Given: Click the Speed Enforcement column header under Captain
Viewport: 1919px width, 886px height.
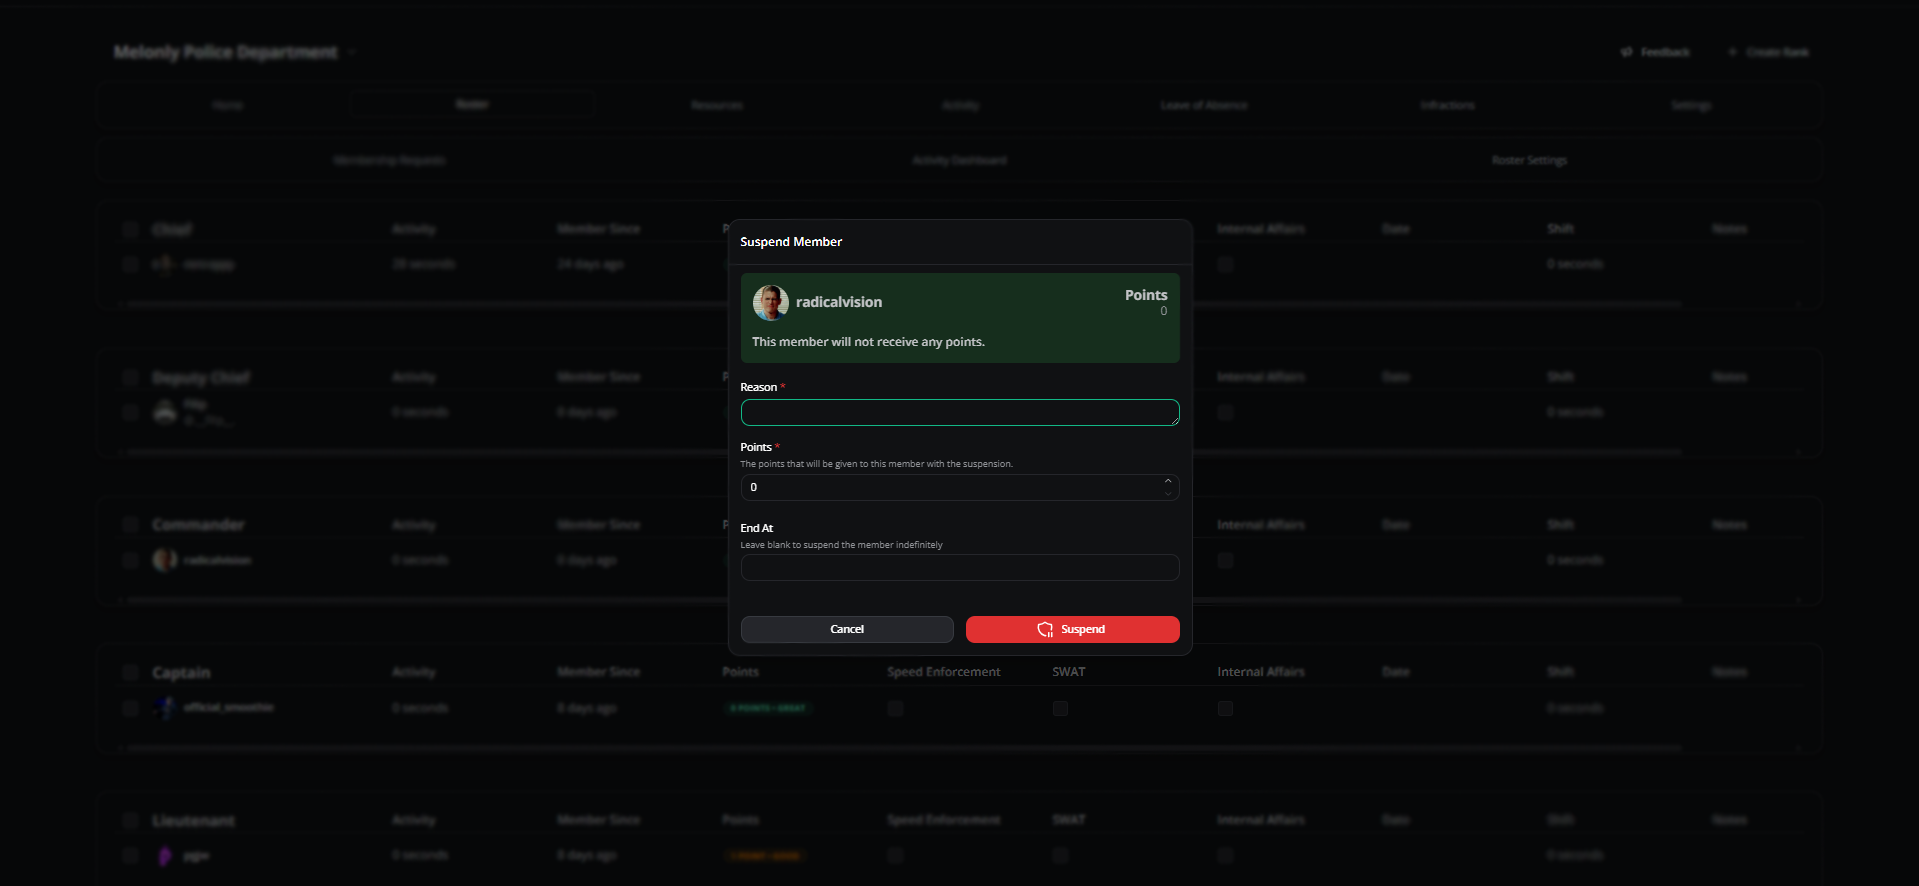Looking at the screenshot, I should tap(943, 672).
